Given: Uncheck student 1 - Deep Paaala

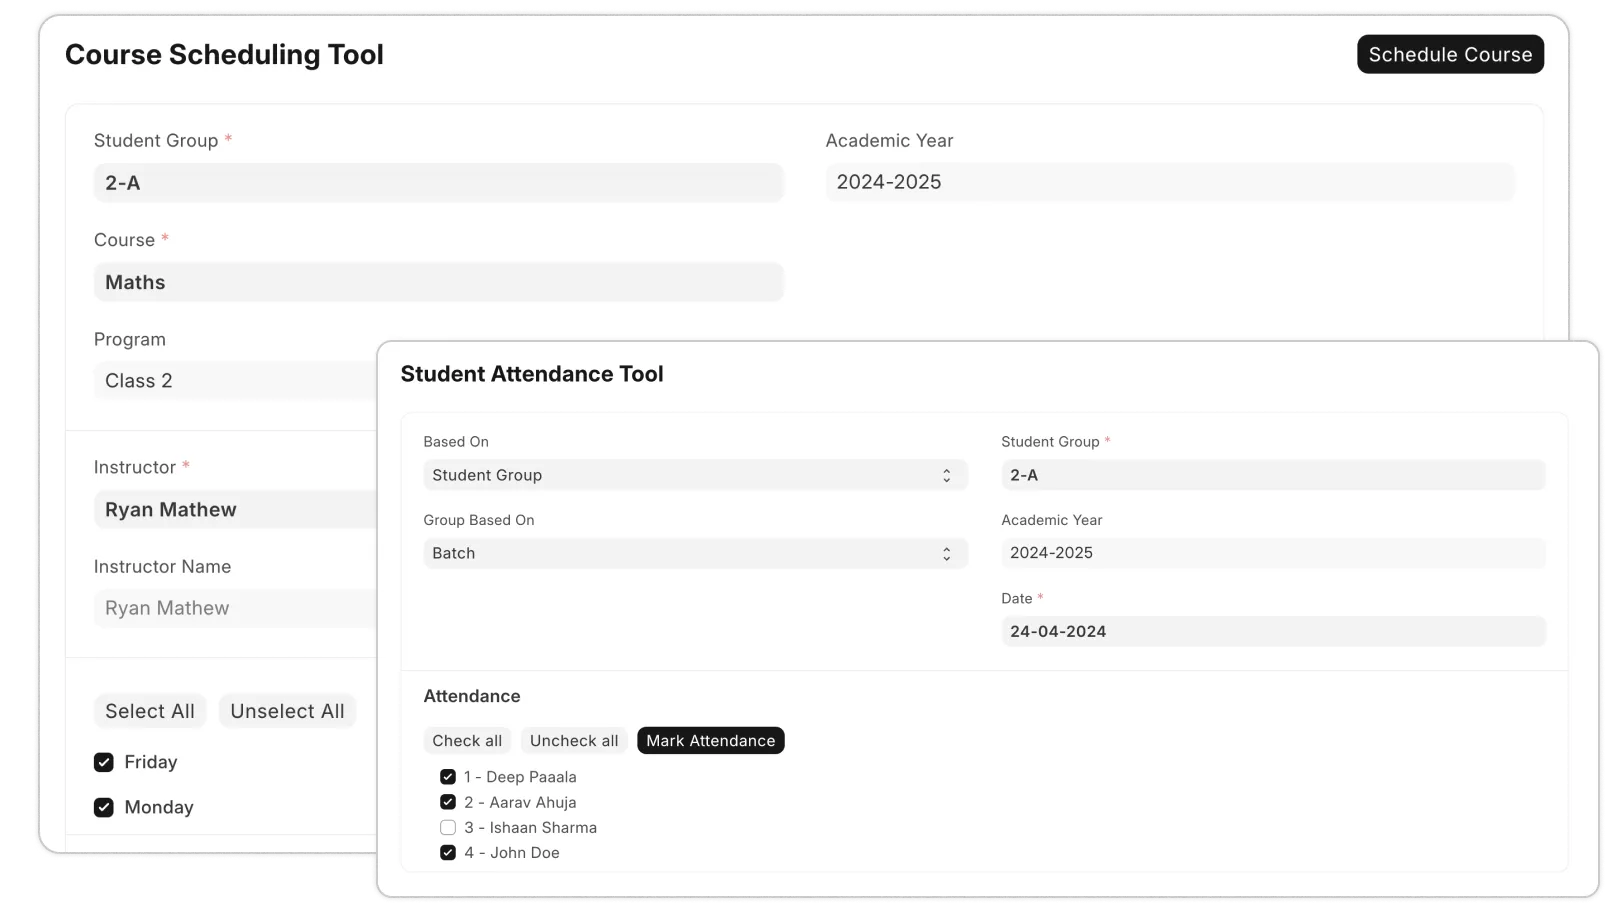Looking at the screenshot, I should [447, 776].
